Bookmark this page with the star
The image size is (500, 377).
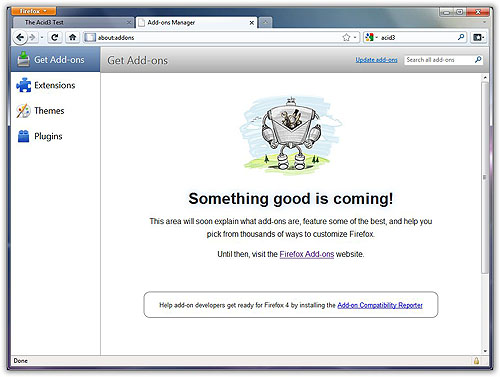point(346,37)
